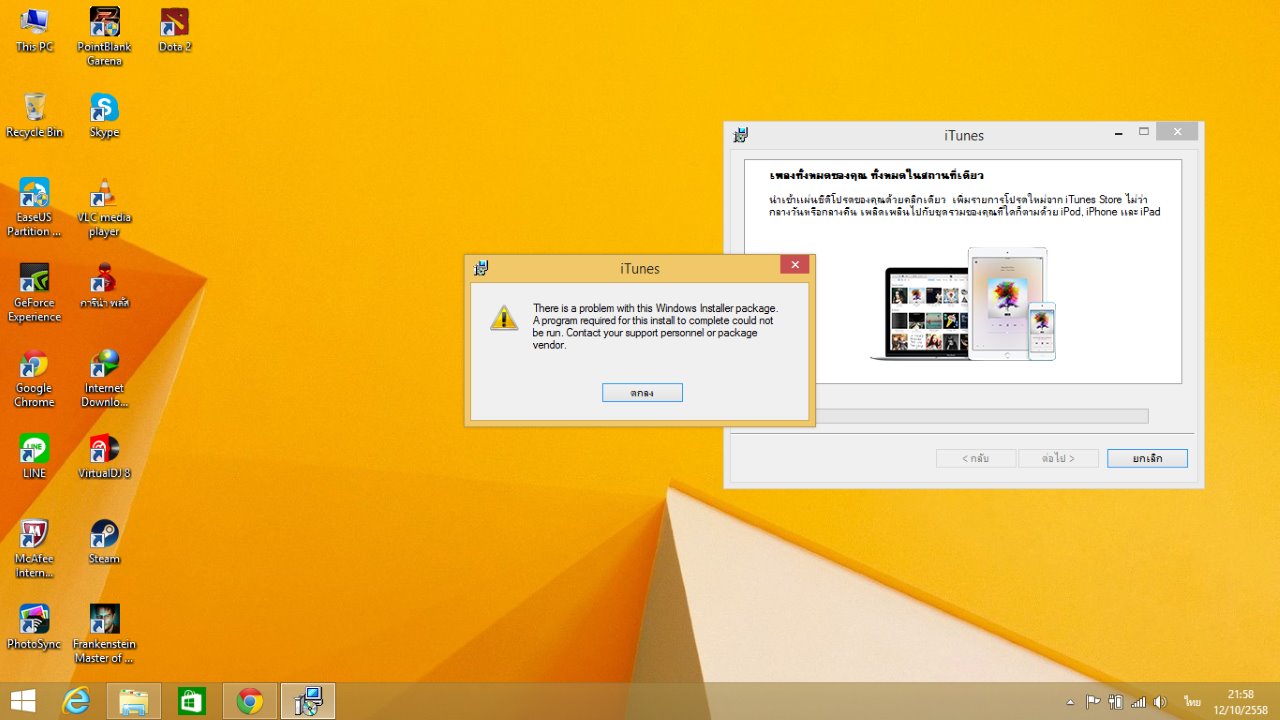Click the Chrome icon in the taskbar
Viewport: 1280px width, 720px height.
point(250,701)
